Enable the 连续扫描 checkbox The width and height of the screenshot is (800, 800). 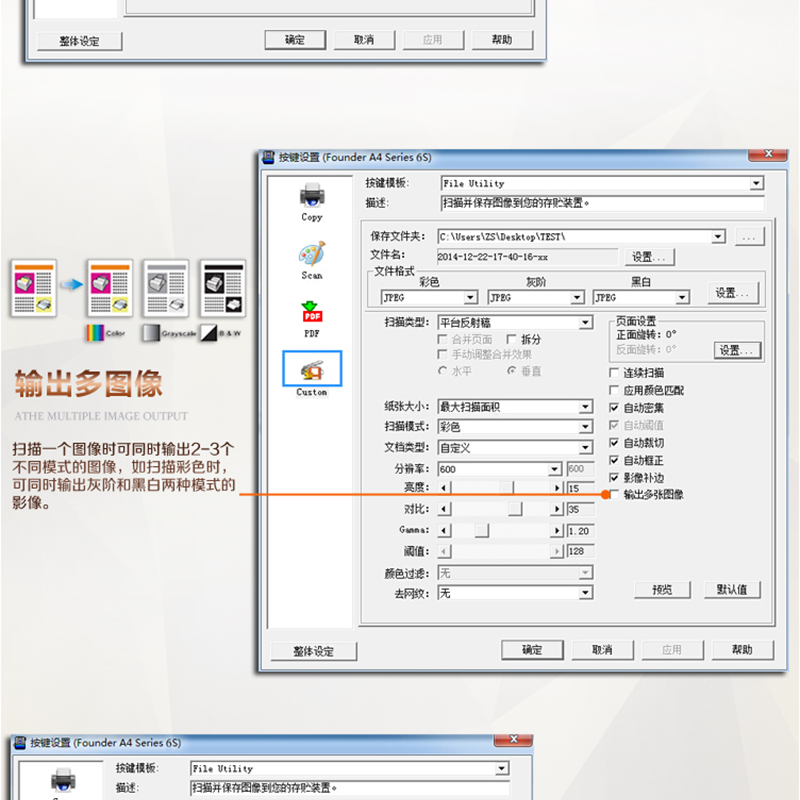point(614,374)
